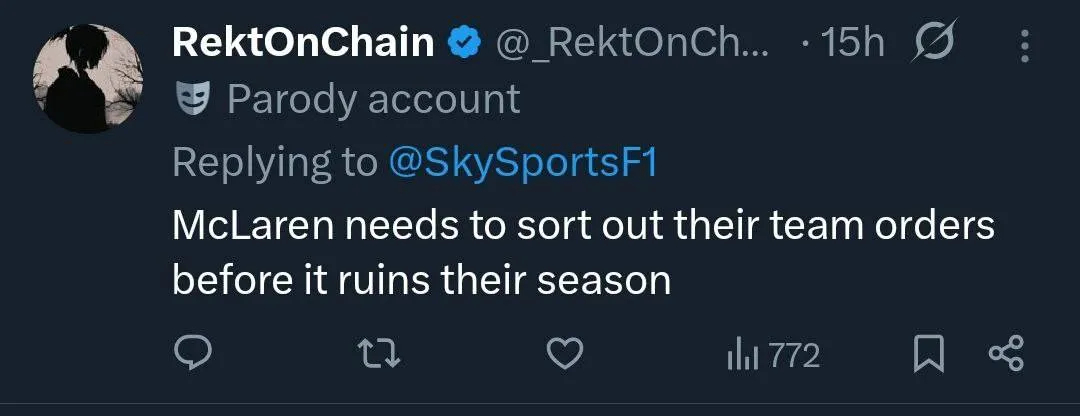The image size is (1080, 416).
Task: Share the tweet via the share icon
Action: point(1006,354)
